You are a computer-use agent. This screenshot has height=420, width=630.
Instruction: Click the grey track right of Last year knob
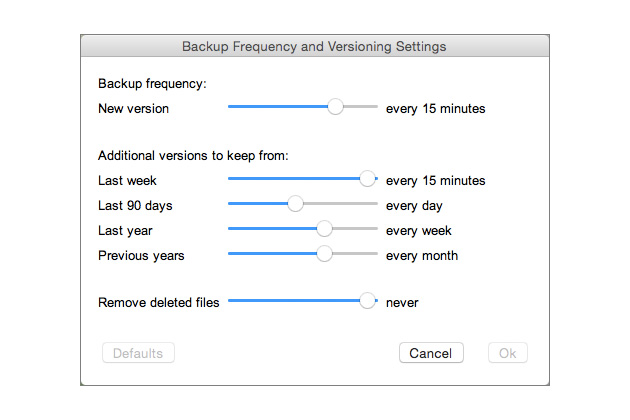pos(355,229)
